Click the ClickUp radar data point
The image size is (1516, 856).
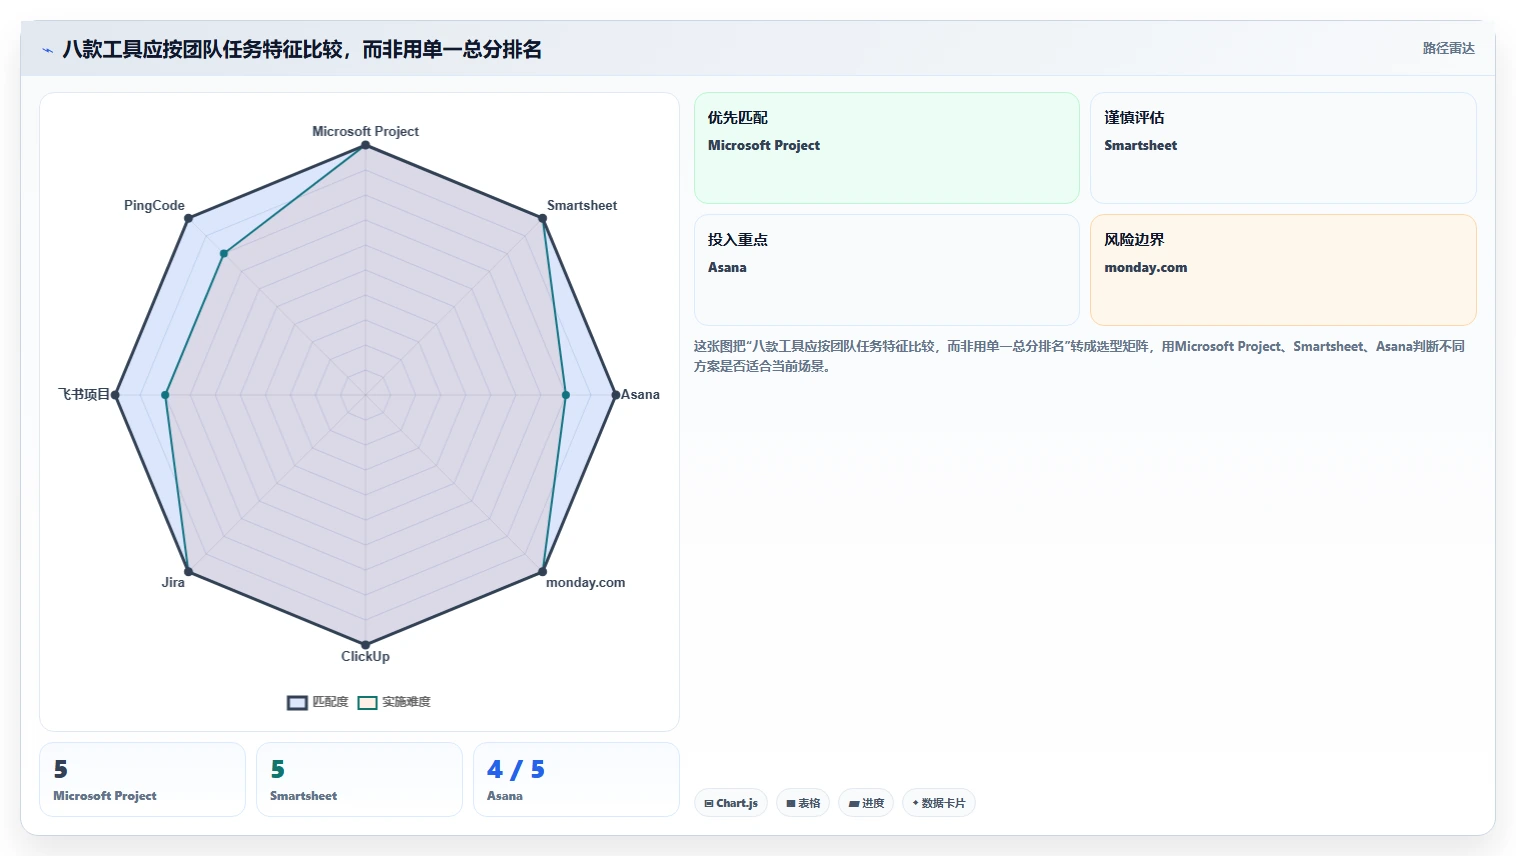[365, 645]
